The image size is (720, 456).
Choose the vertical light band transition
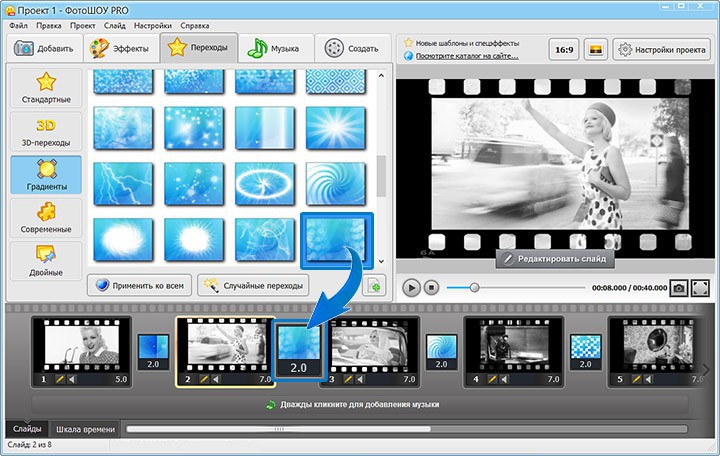(264, 128)
